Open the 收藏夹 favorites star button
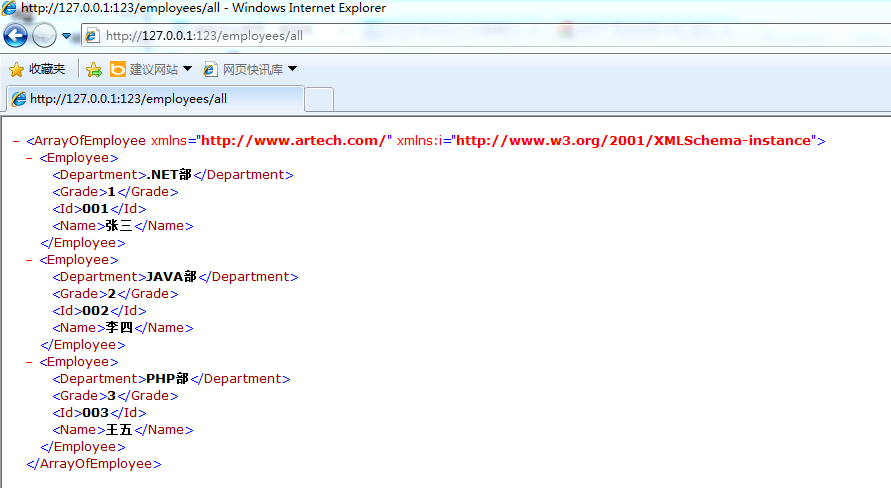The width and height of the screenshot is (891, 488). click(16, 69)
